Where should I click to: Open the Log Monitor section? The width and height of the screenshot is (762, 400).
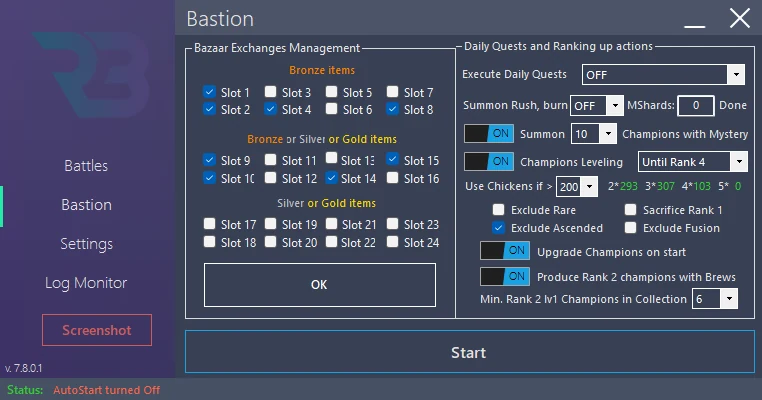86,283
